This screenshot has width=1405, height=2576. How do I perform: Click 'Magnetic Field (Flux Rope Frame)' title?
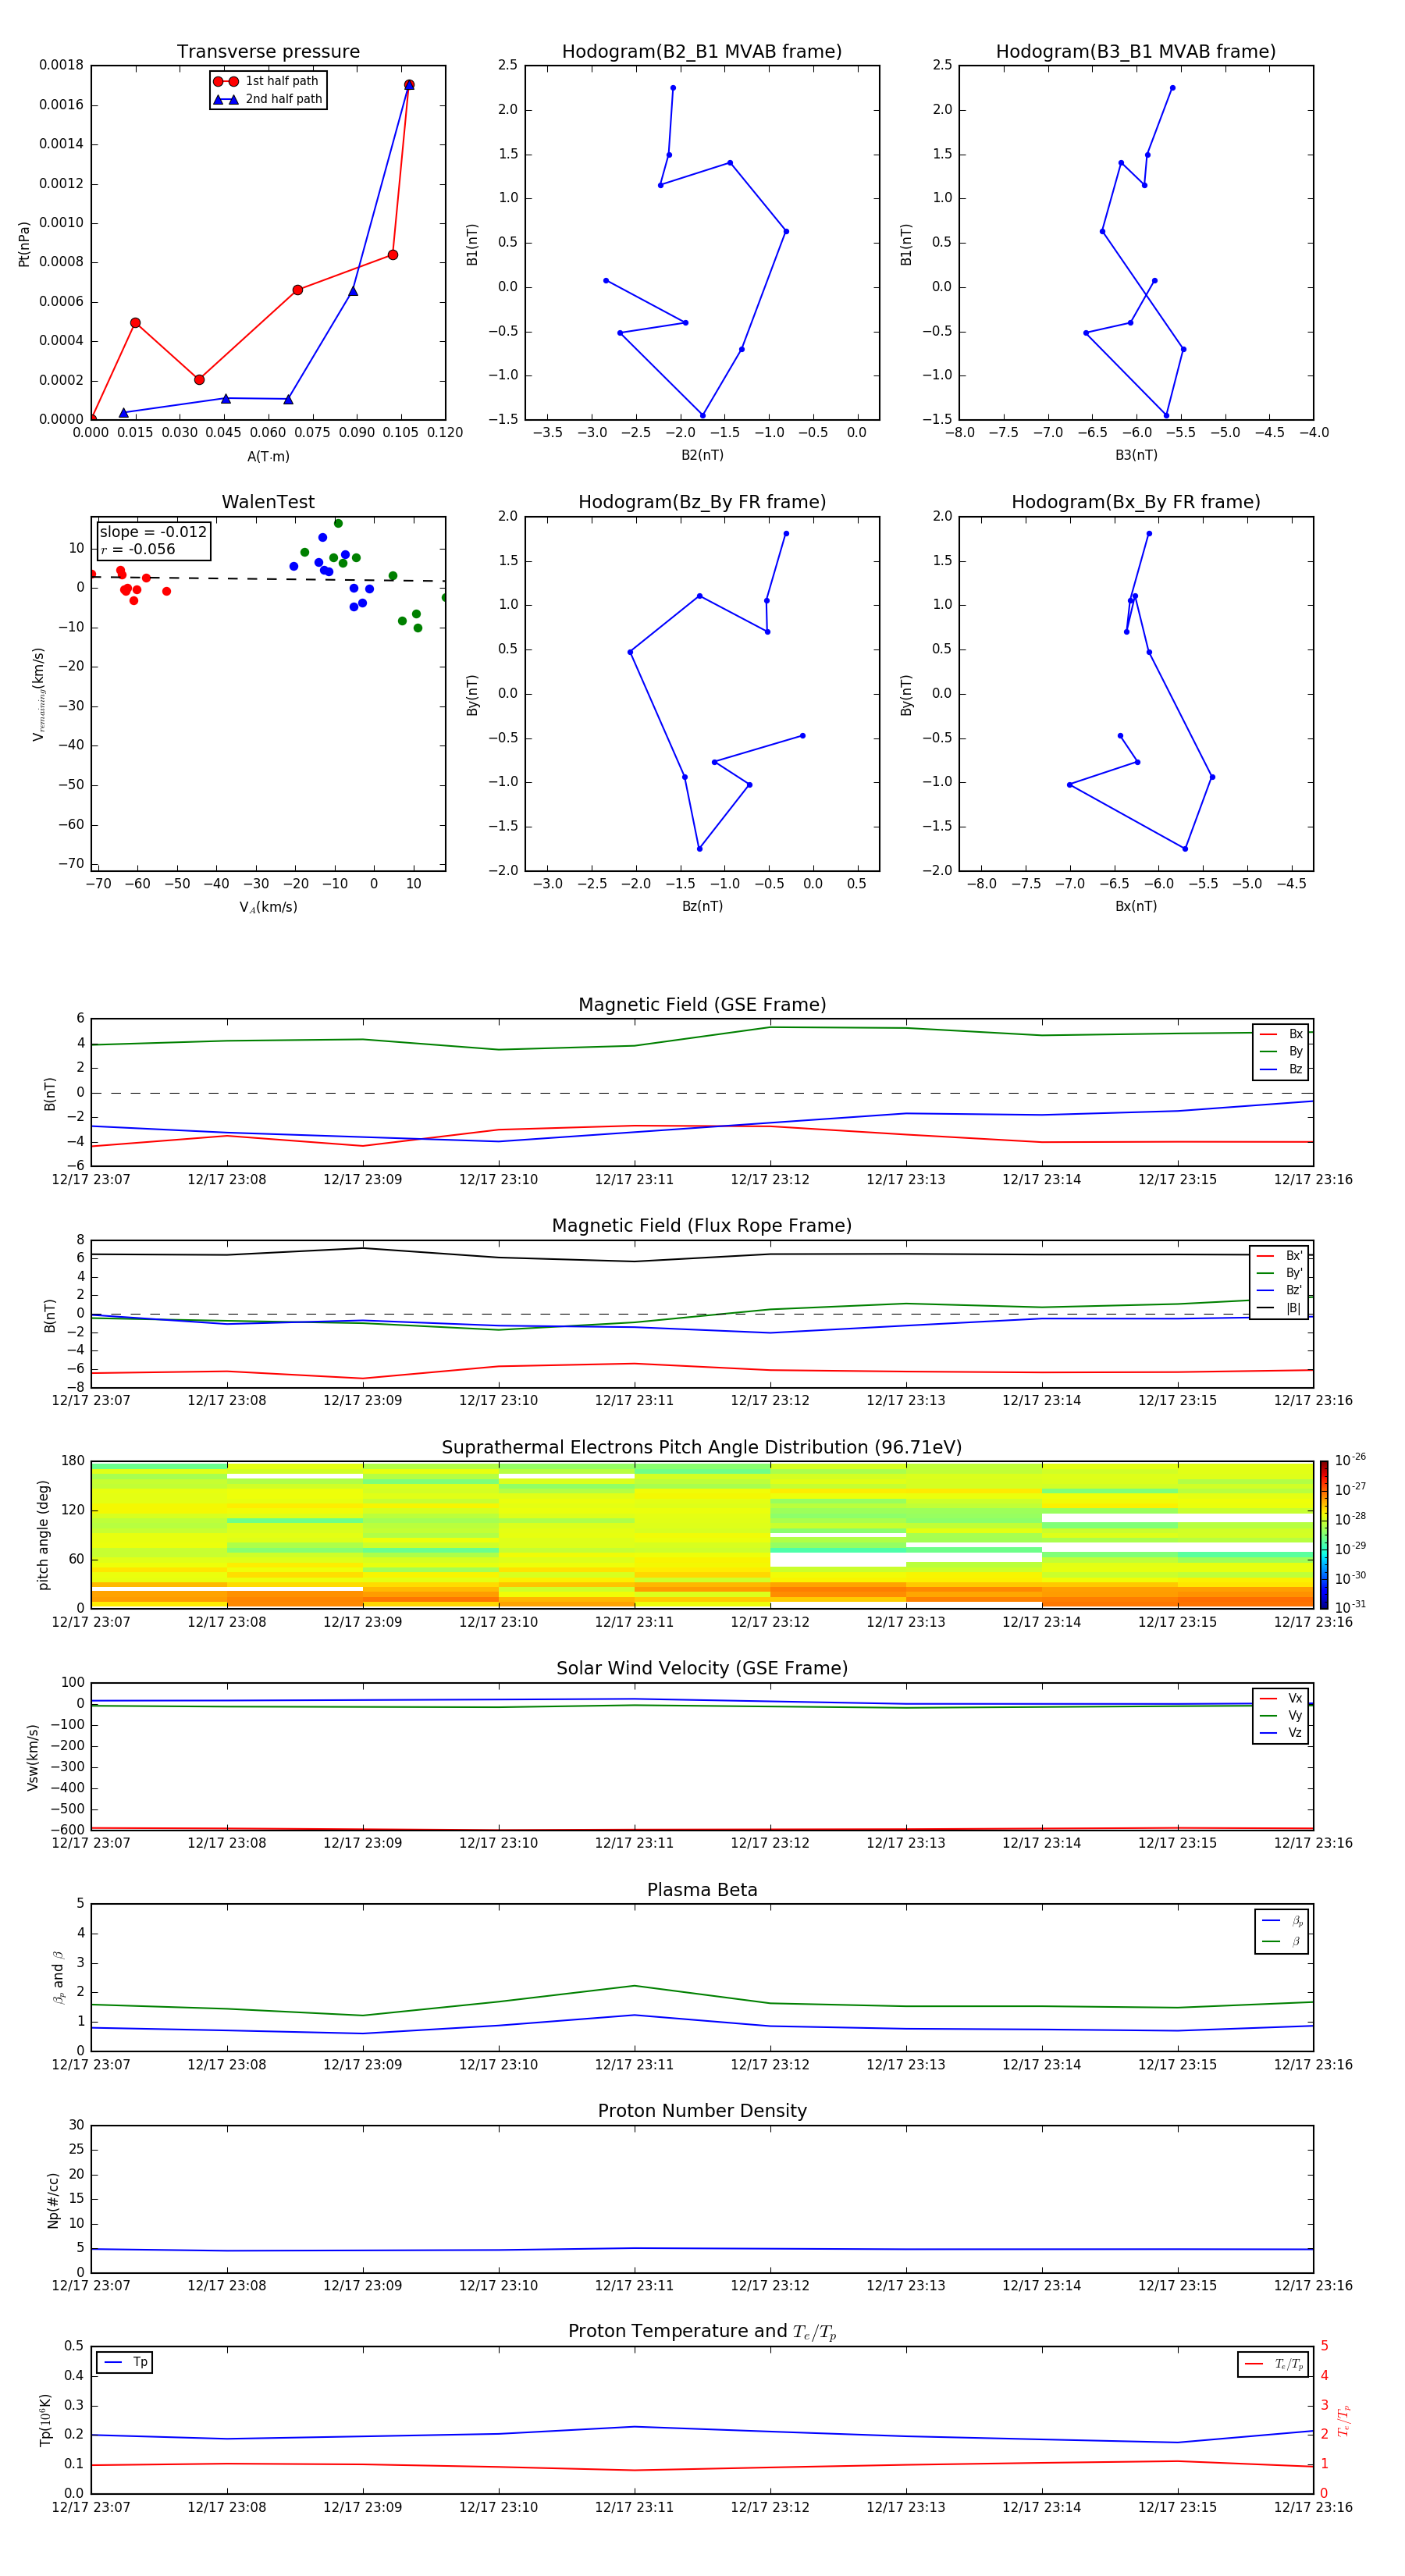point(702,1226)
